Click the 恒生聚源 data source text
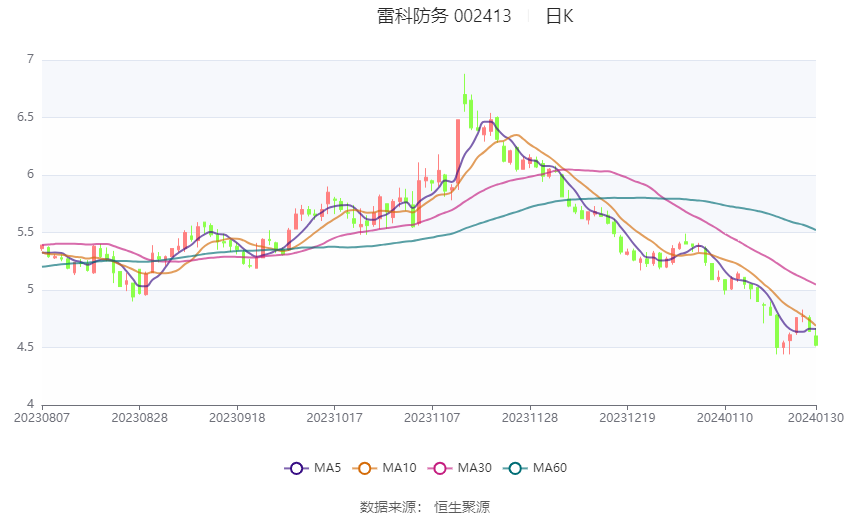 pyautogui.click(x=462, y=507)
